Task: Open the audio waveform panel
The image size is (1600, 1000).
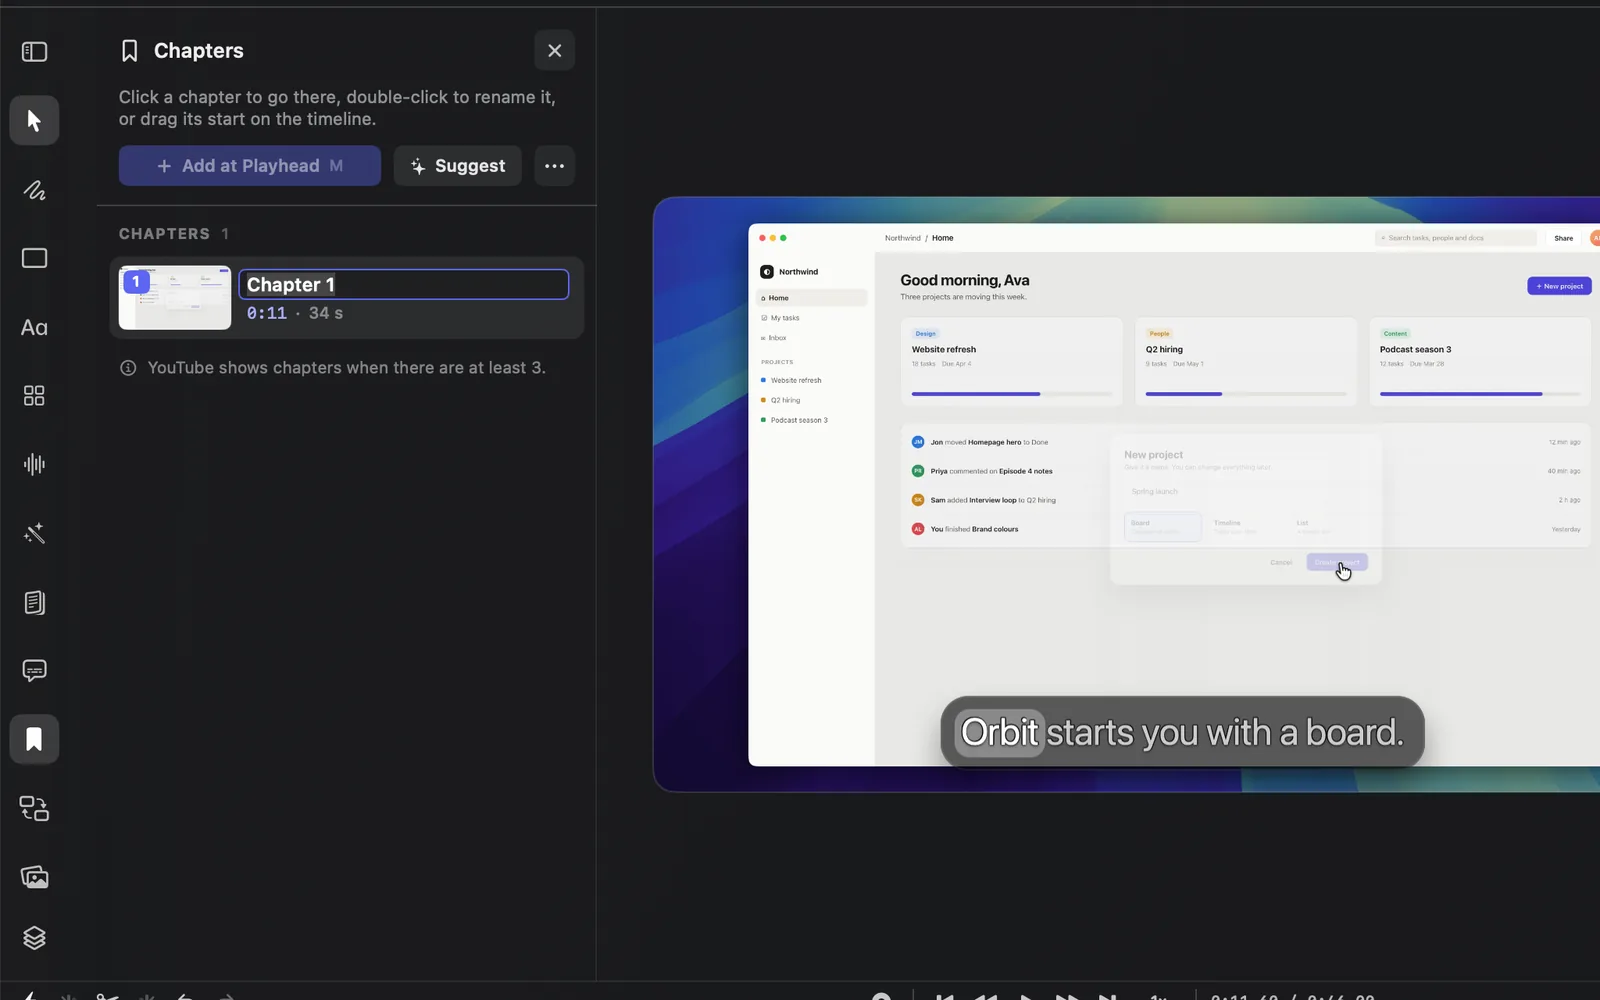Action: (x=34, y=464)
